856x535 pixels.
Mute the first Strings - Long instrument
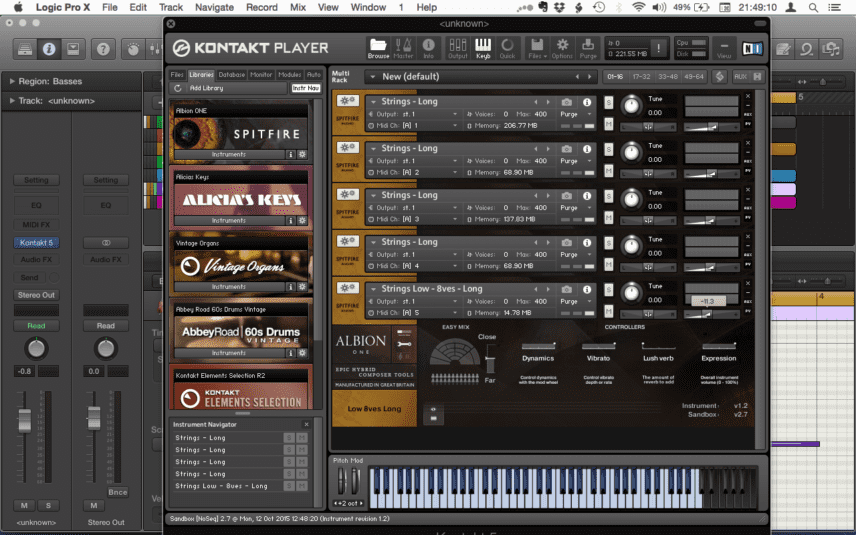point(609,124)
